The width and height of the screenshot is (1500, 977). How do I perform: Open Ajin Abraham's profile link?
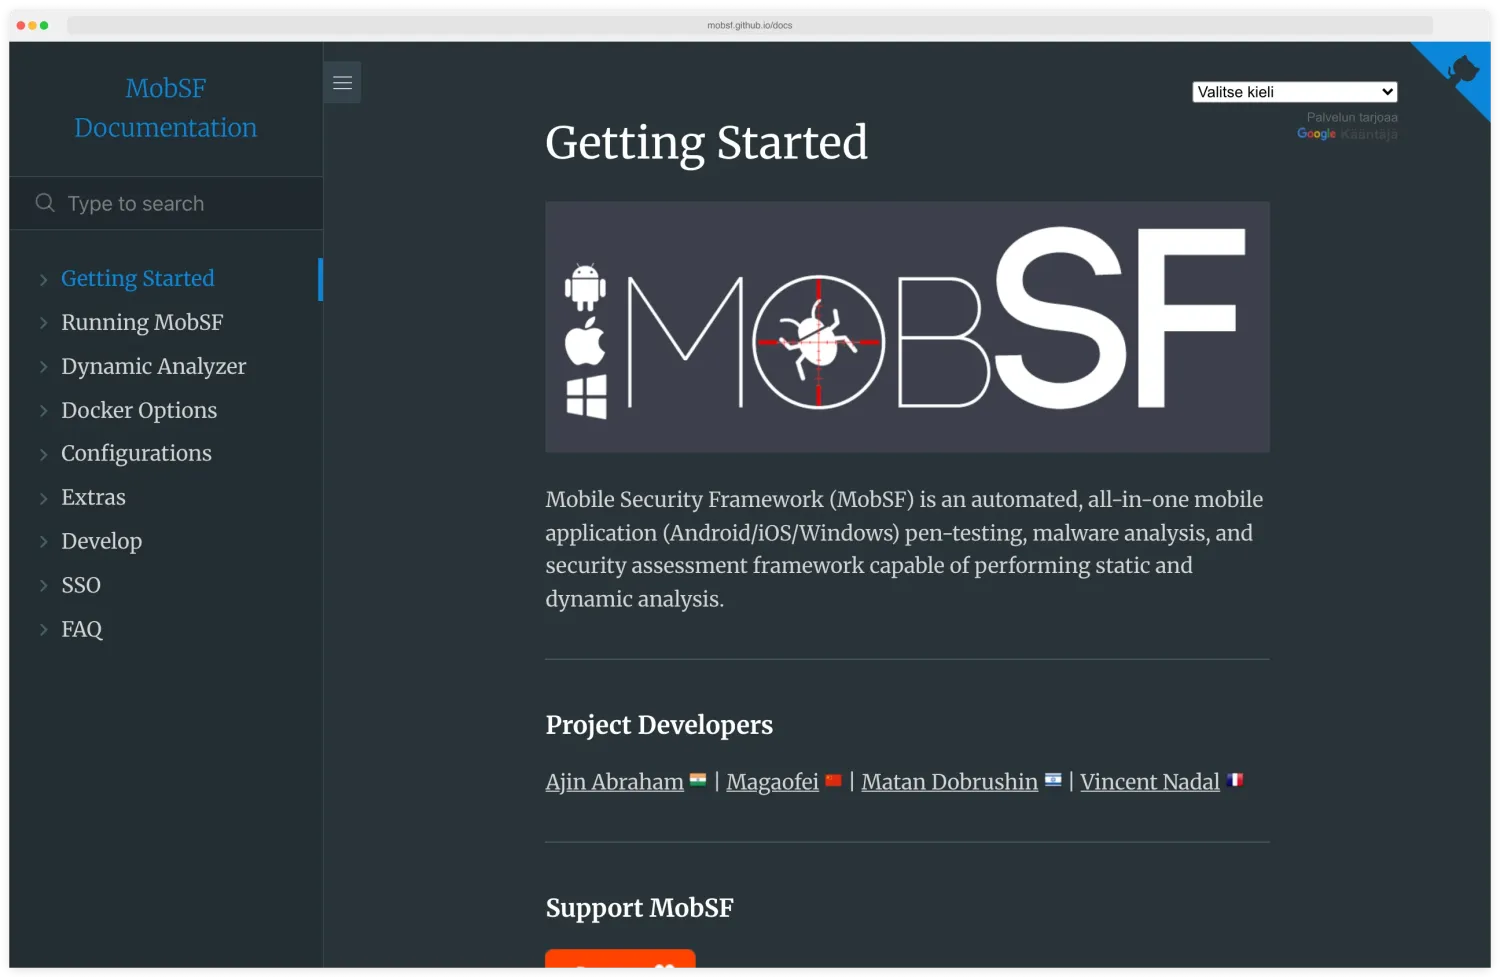(614, 782)
